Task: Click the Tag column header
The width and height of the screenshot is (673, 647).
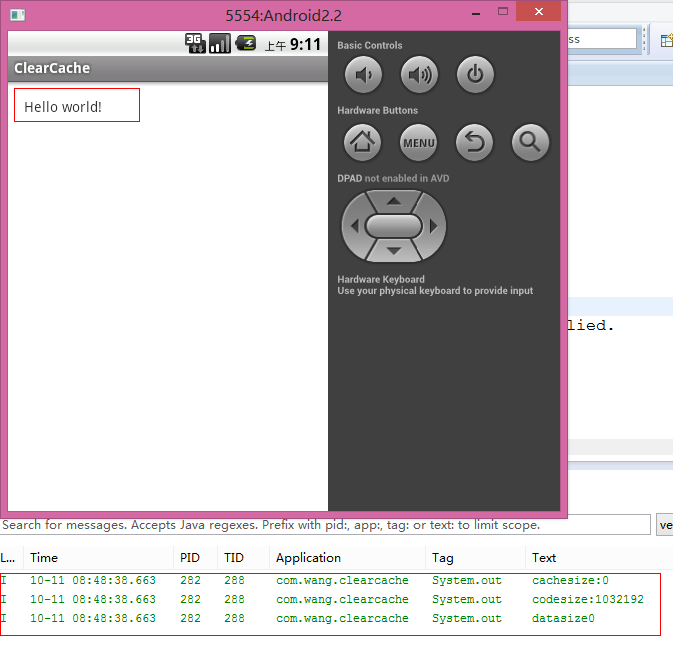Action: click(x=476, y=558)
